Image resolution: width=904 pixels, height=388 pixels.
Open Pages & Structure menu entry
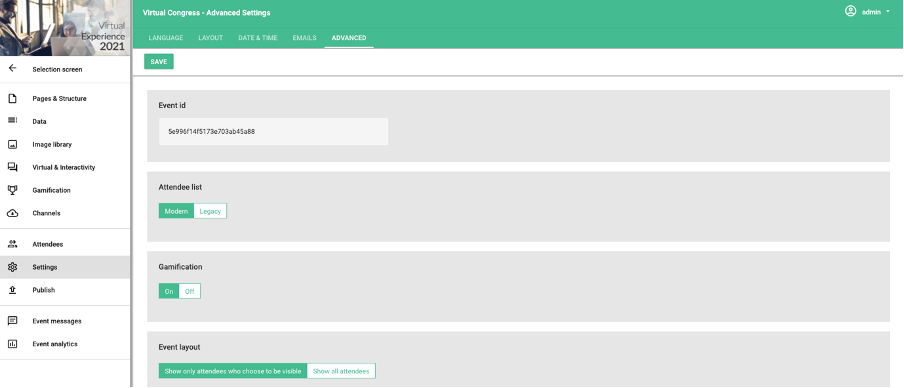click(59, 99)
